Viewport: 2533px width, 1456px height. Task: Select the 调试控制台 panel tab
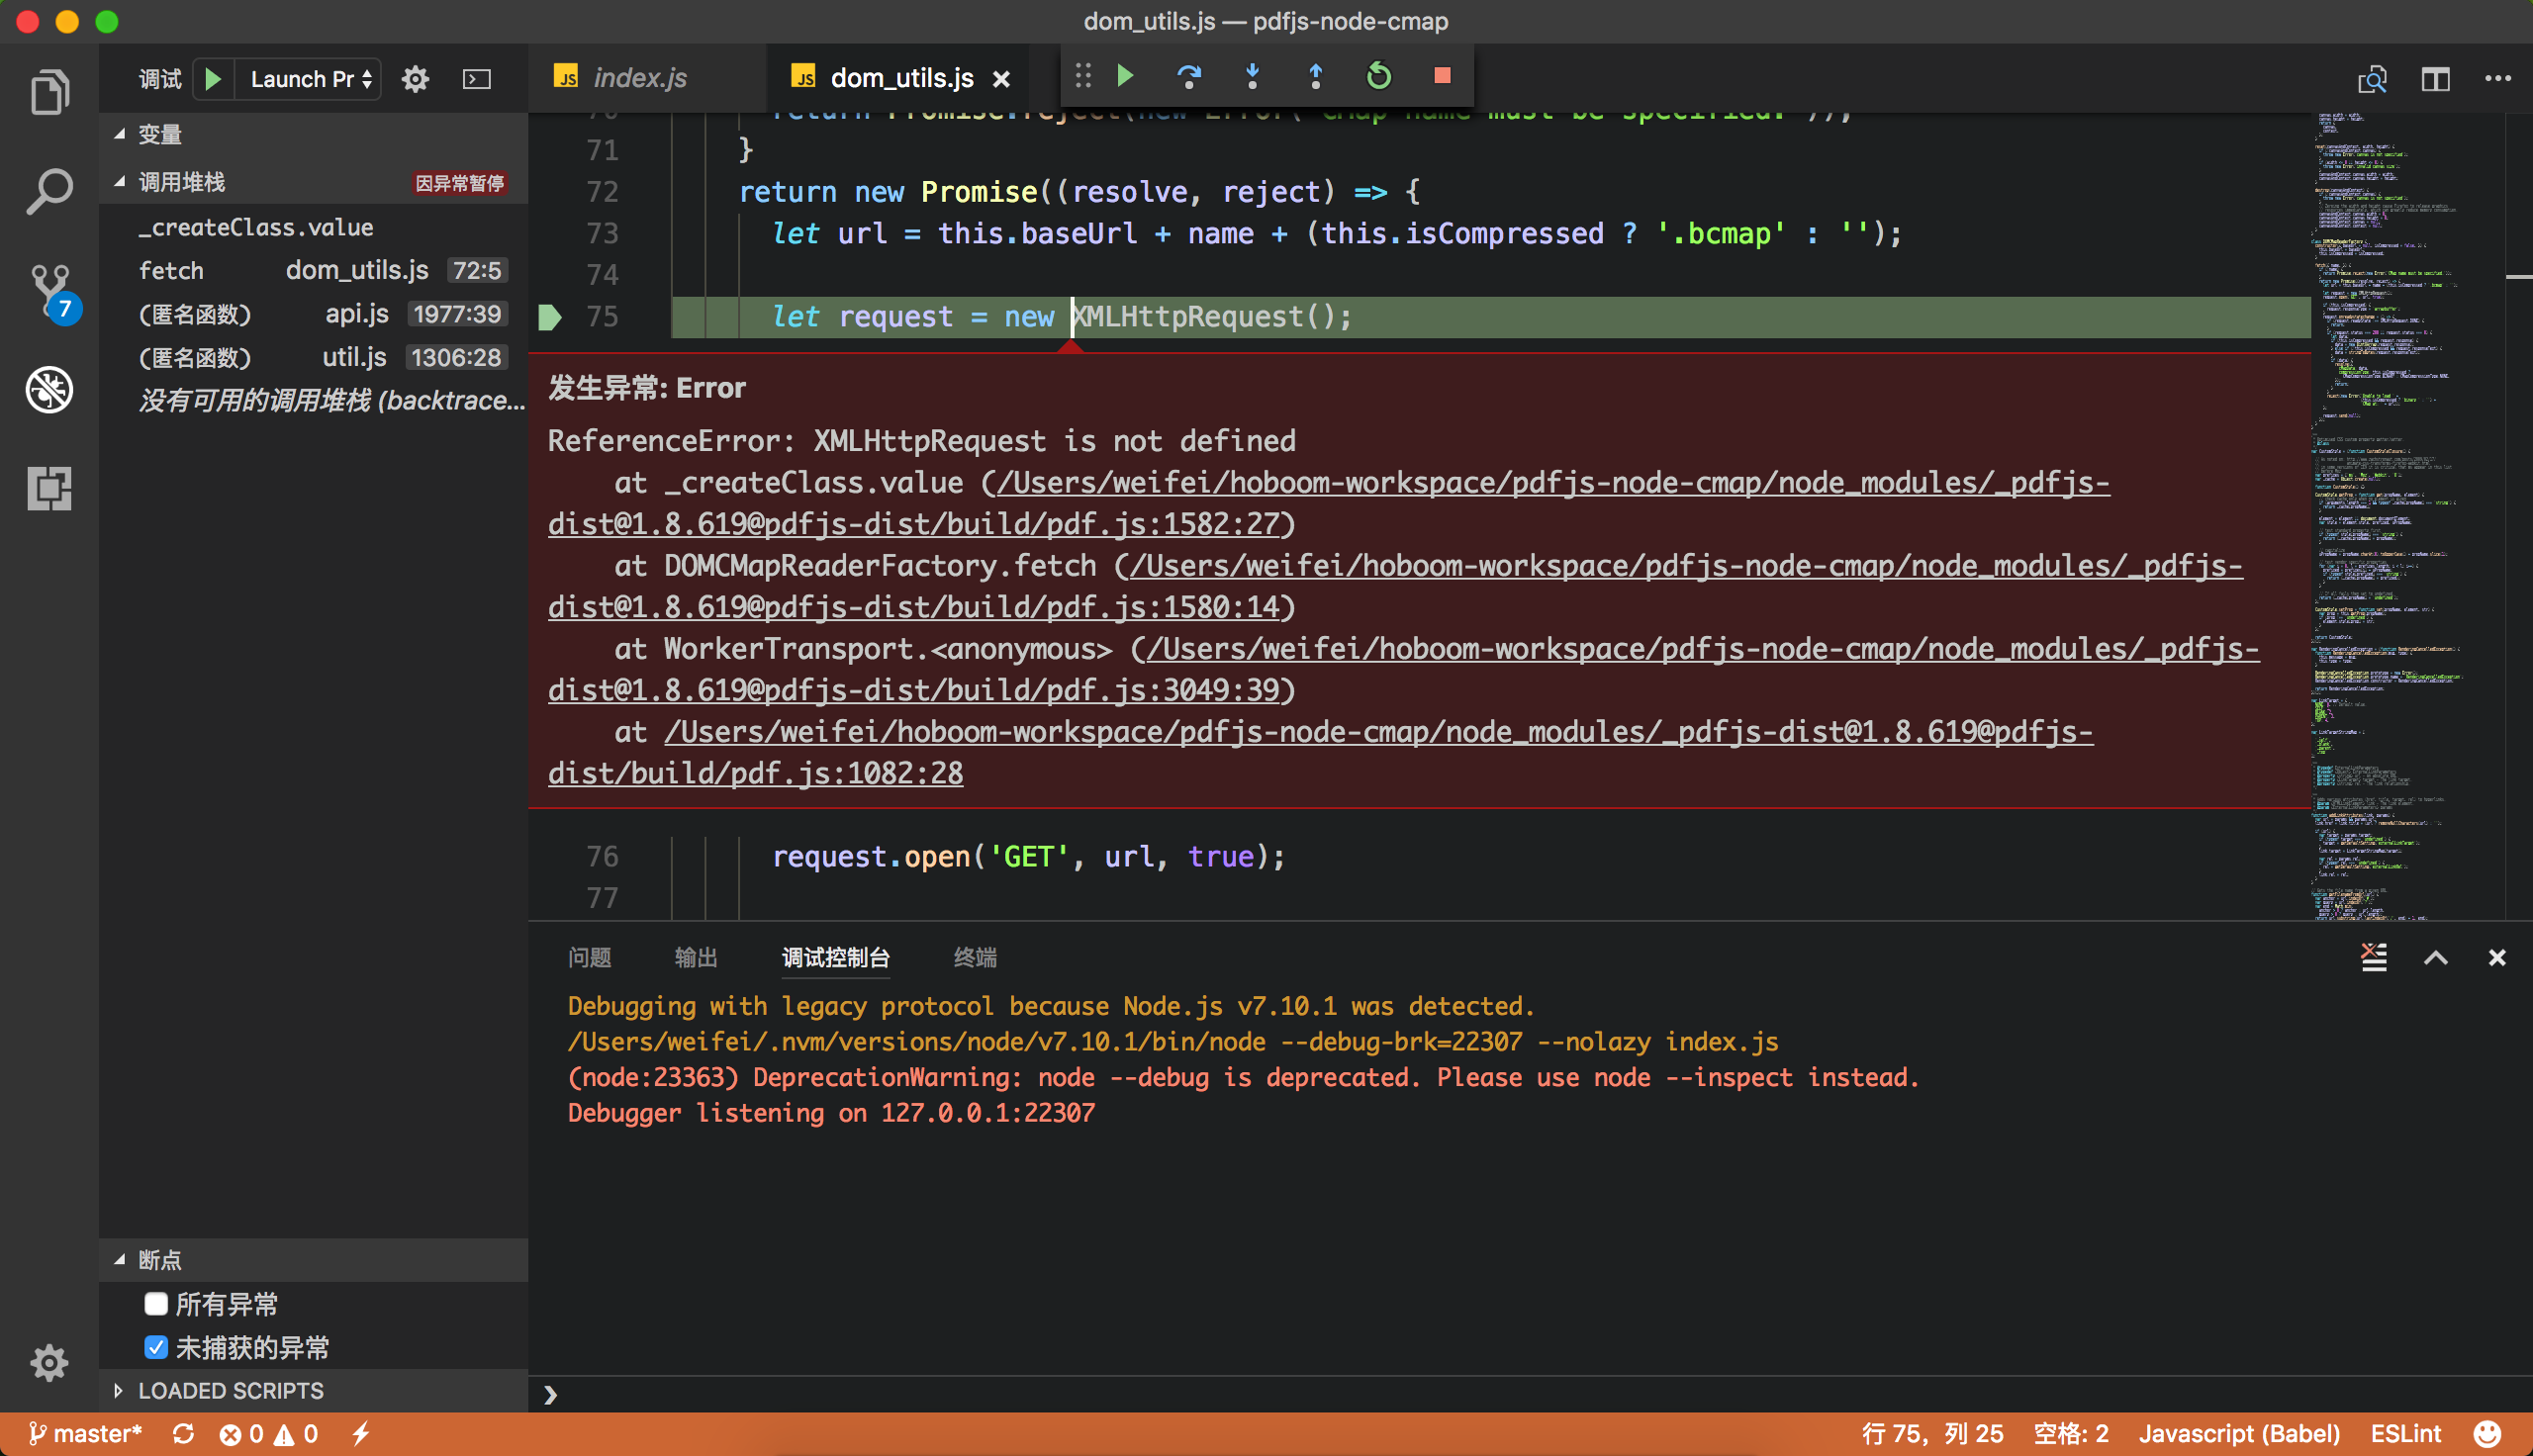tap(835, 957)
